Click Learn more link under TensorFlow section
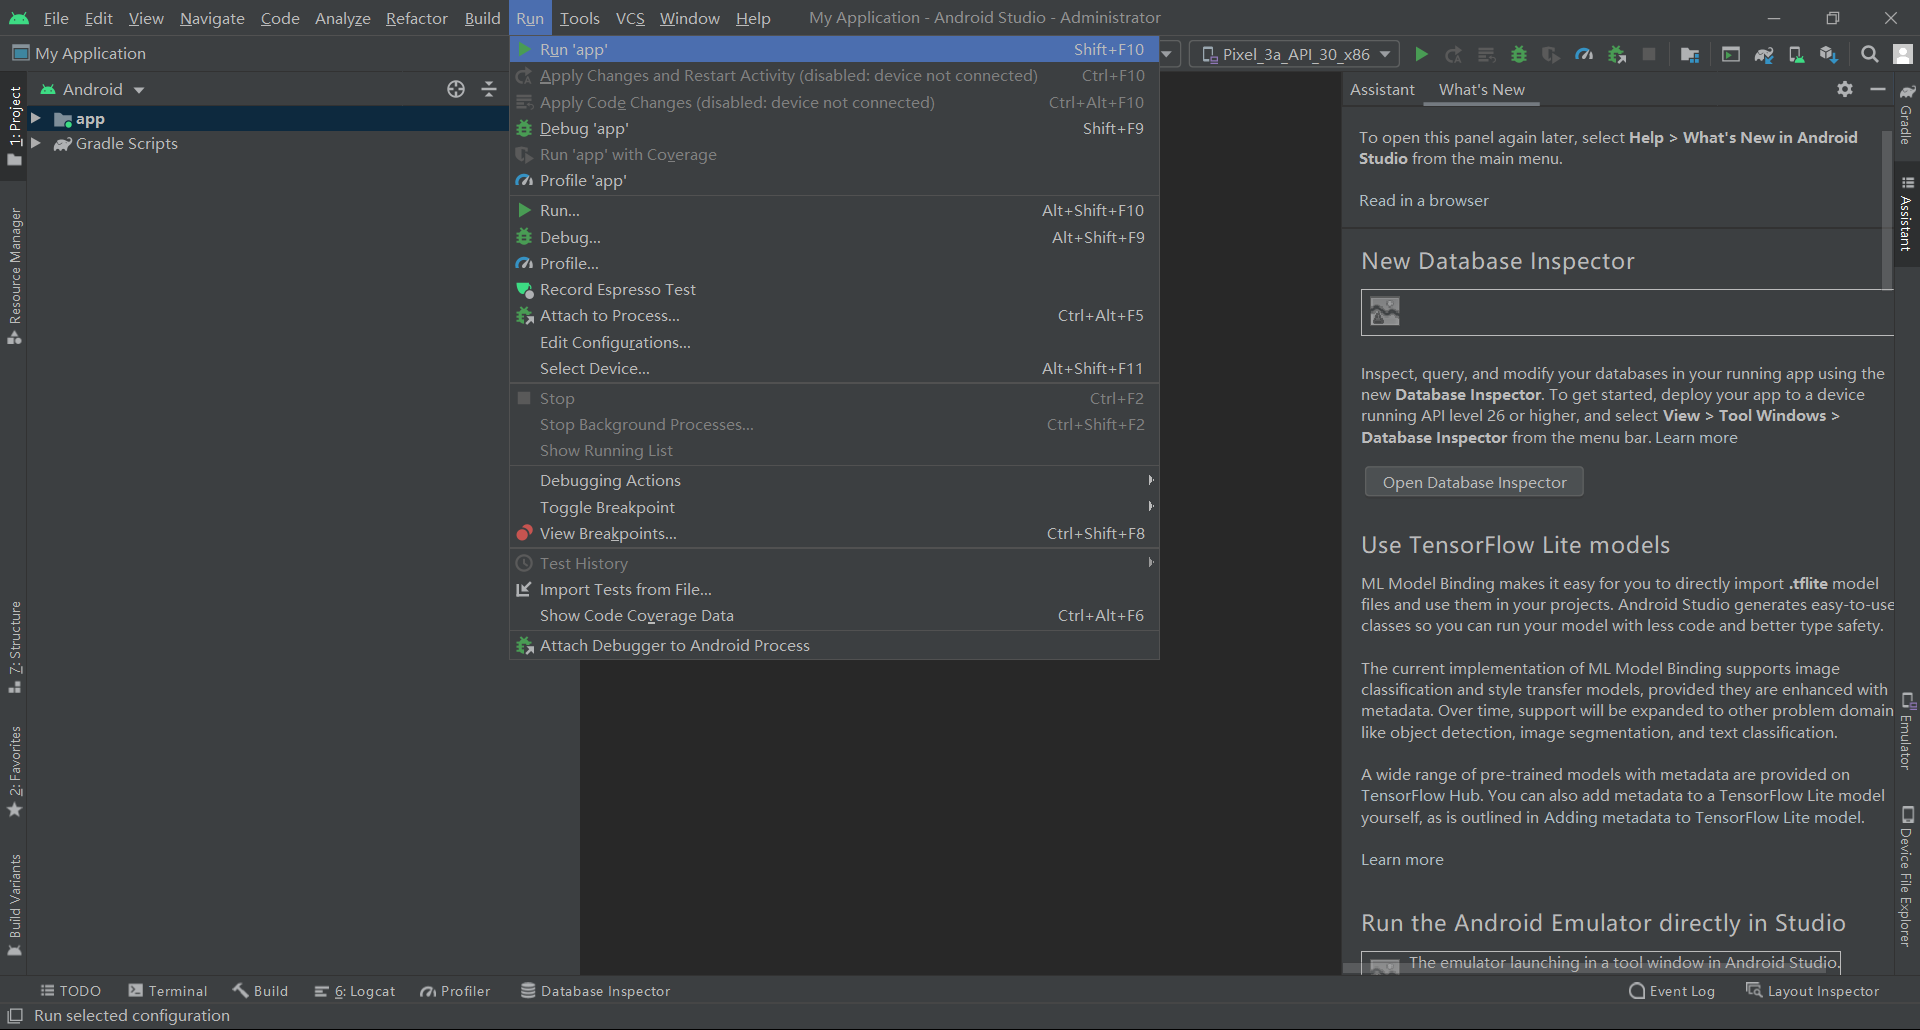This screenshot has height=1030, width=1920. [x=1402, y=859]
